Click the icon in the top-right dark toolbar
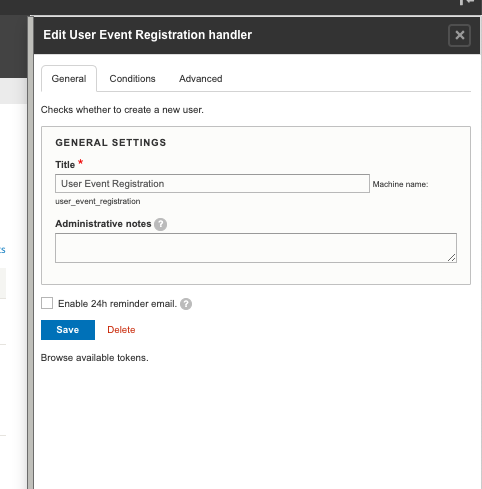Viewport: 482px width, 489px height. coord(467,2)
